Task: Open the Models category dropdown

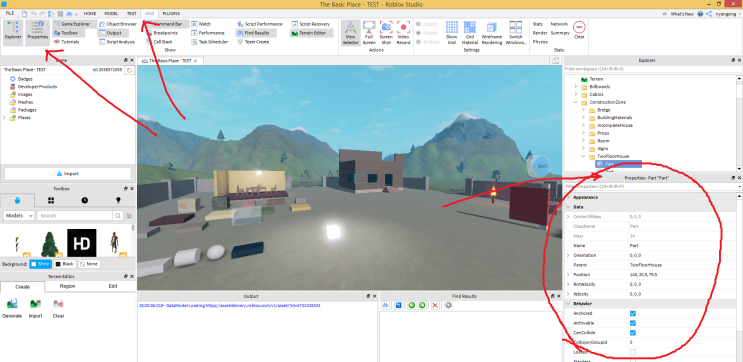Action: pos(18,216)
